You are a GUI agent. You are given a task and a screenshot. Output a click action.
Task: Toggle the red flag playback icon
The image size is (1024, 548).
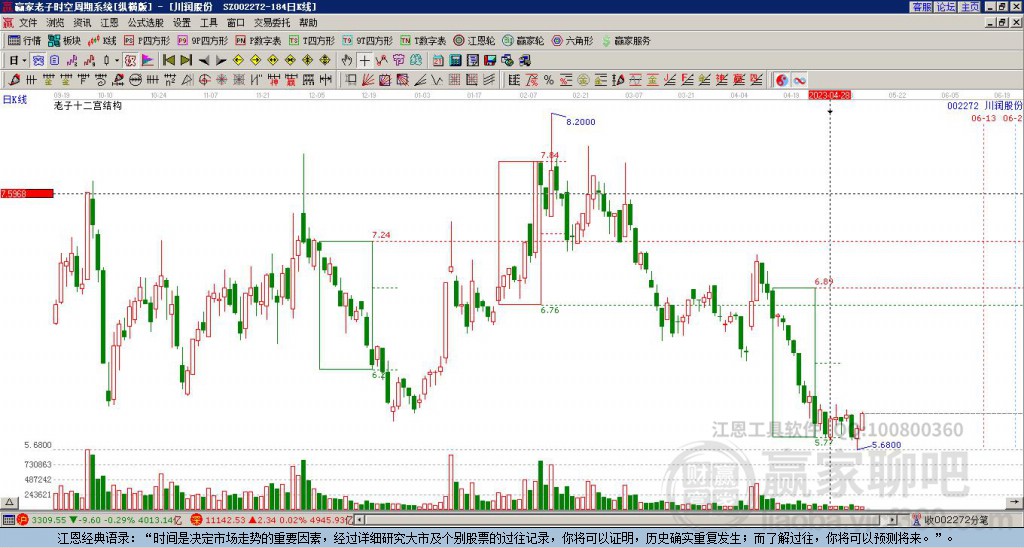pyautogui.click(x=149, y=60)
